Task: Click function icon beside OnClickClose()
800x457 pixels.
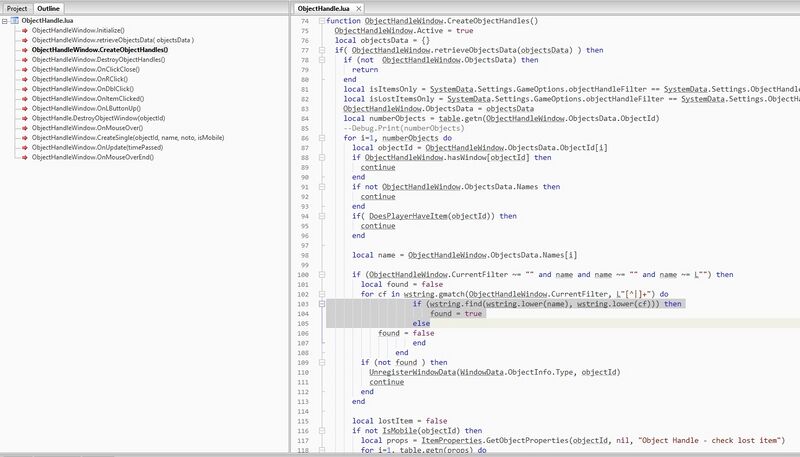Action: tap(24, 69)
